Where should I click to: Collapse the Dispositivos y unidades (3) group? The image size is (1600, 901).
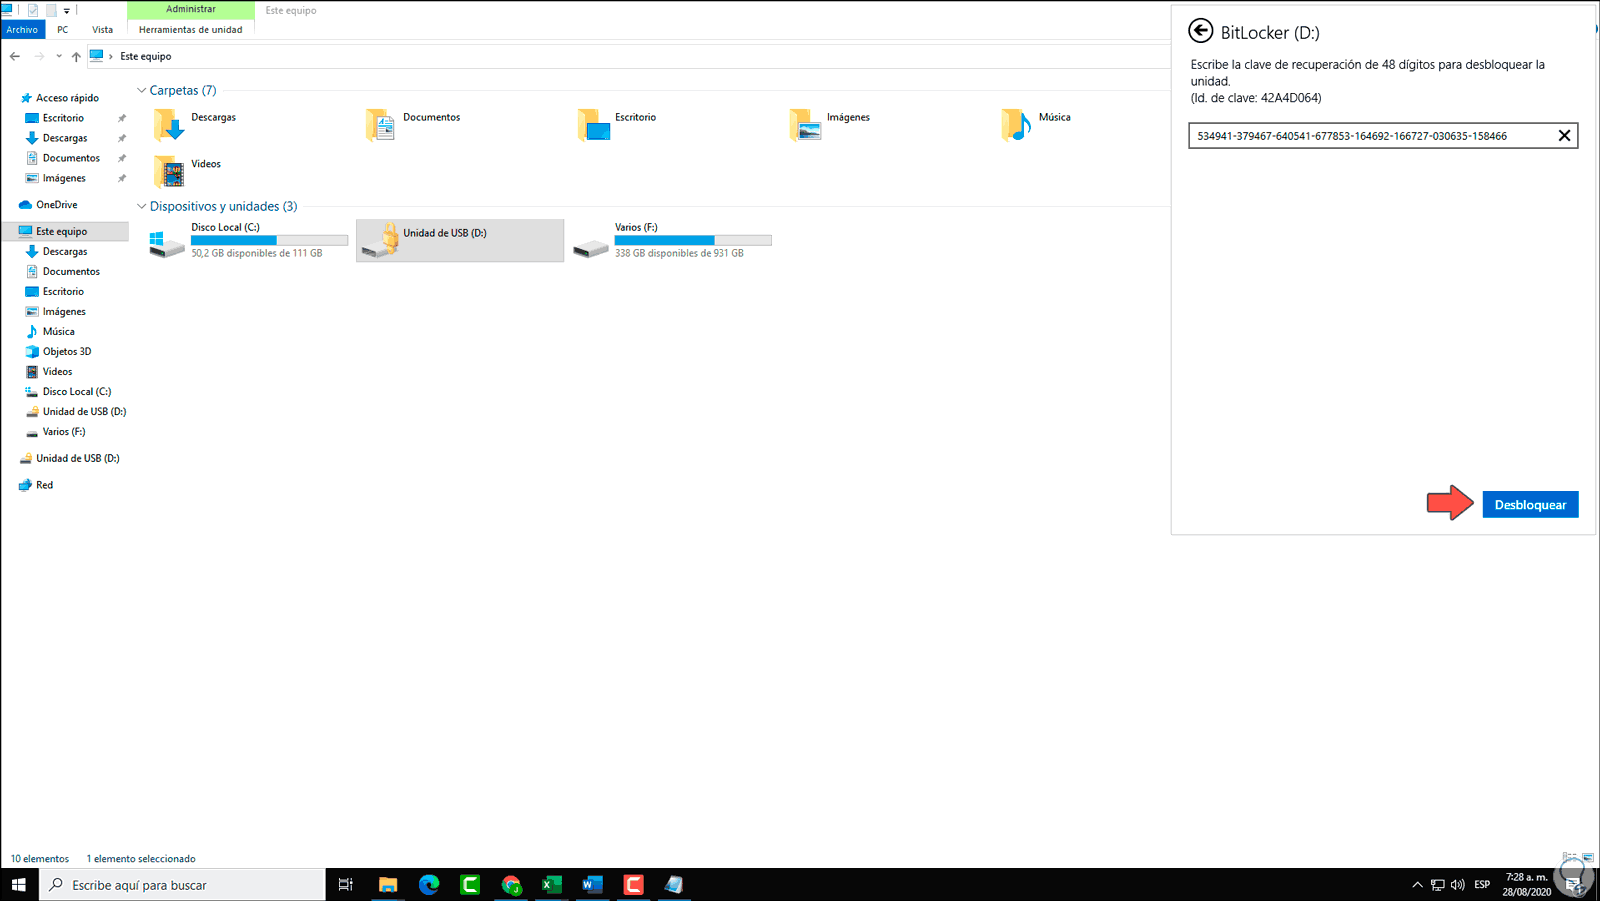(141, 207)
